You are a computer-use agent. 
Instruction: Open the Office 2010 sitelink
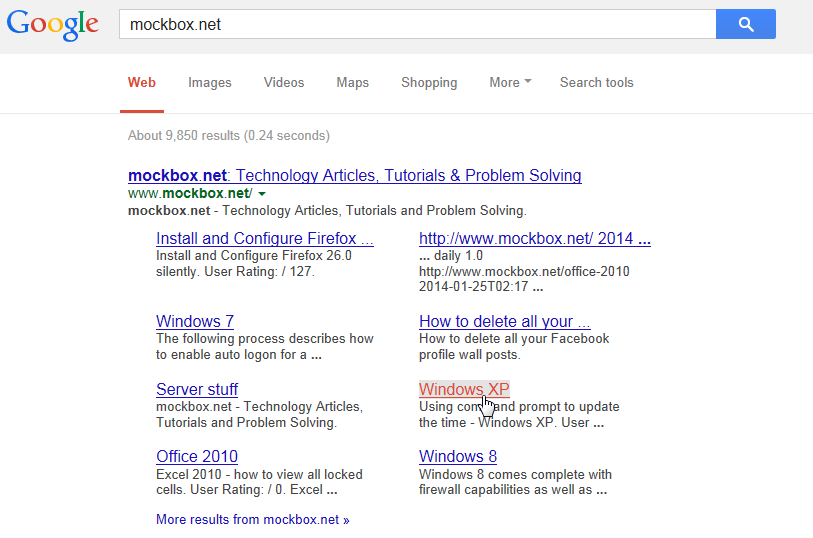pyautogui.click(x=197, y=457)
